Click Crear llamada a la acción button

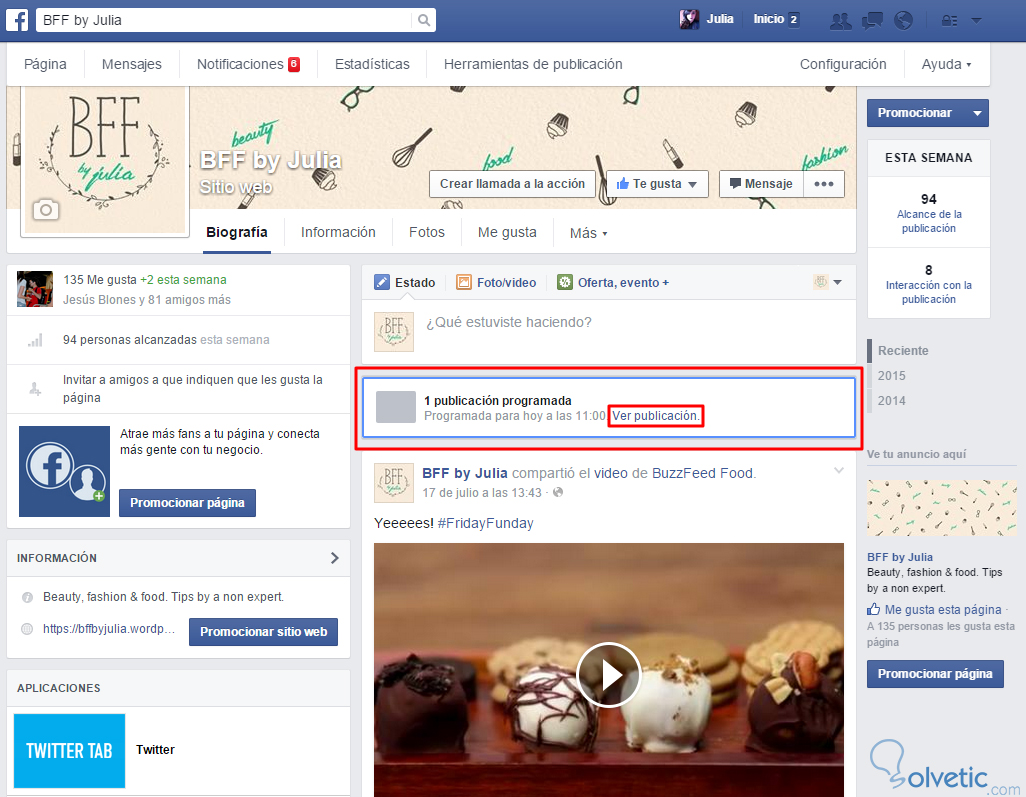tap(512, 184)
